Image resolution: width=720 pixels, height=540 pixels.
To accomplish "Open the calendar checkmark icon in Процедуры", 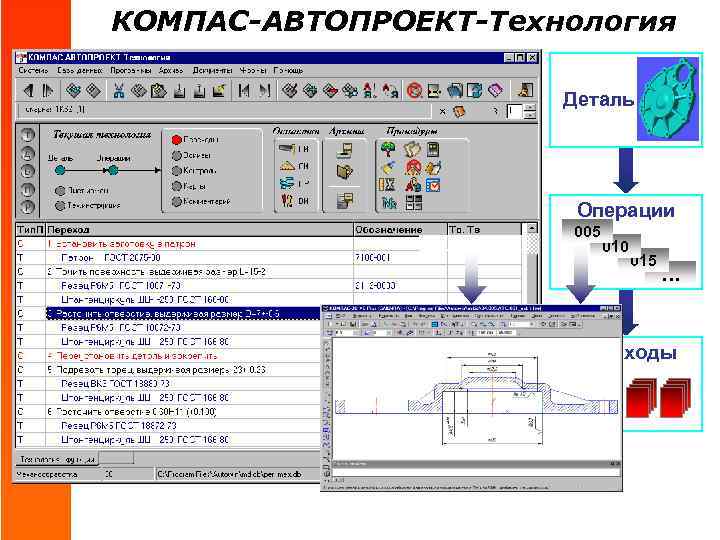I will point(433,185).
